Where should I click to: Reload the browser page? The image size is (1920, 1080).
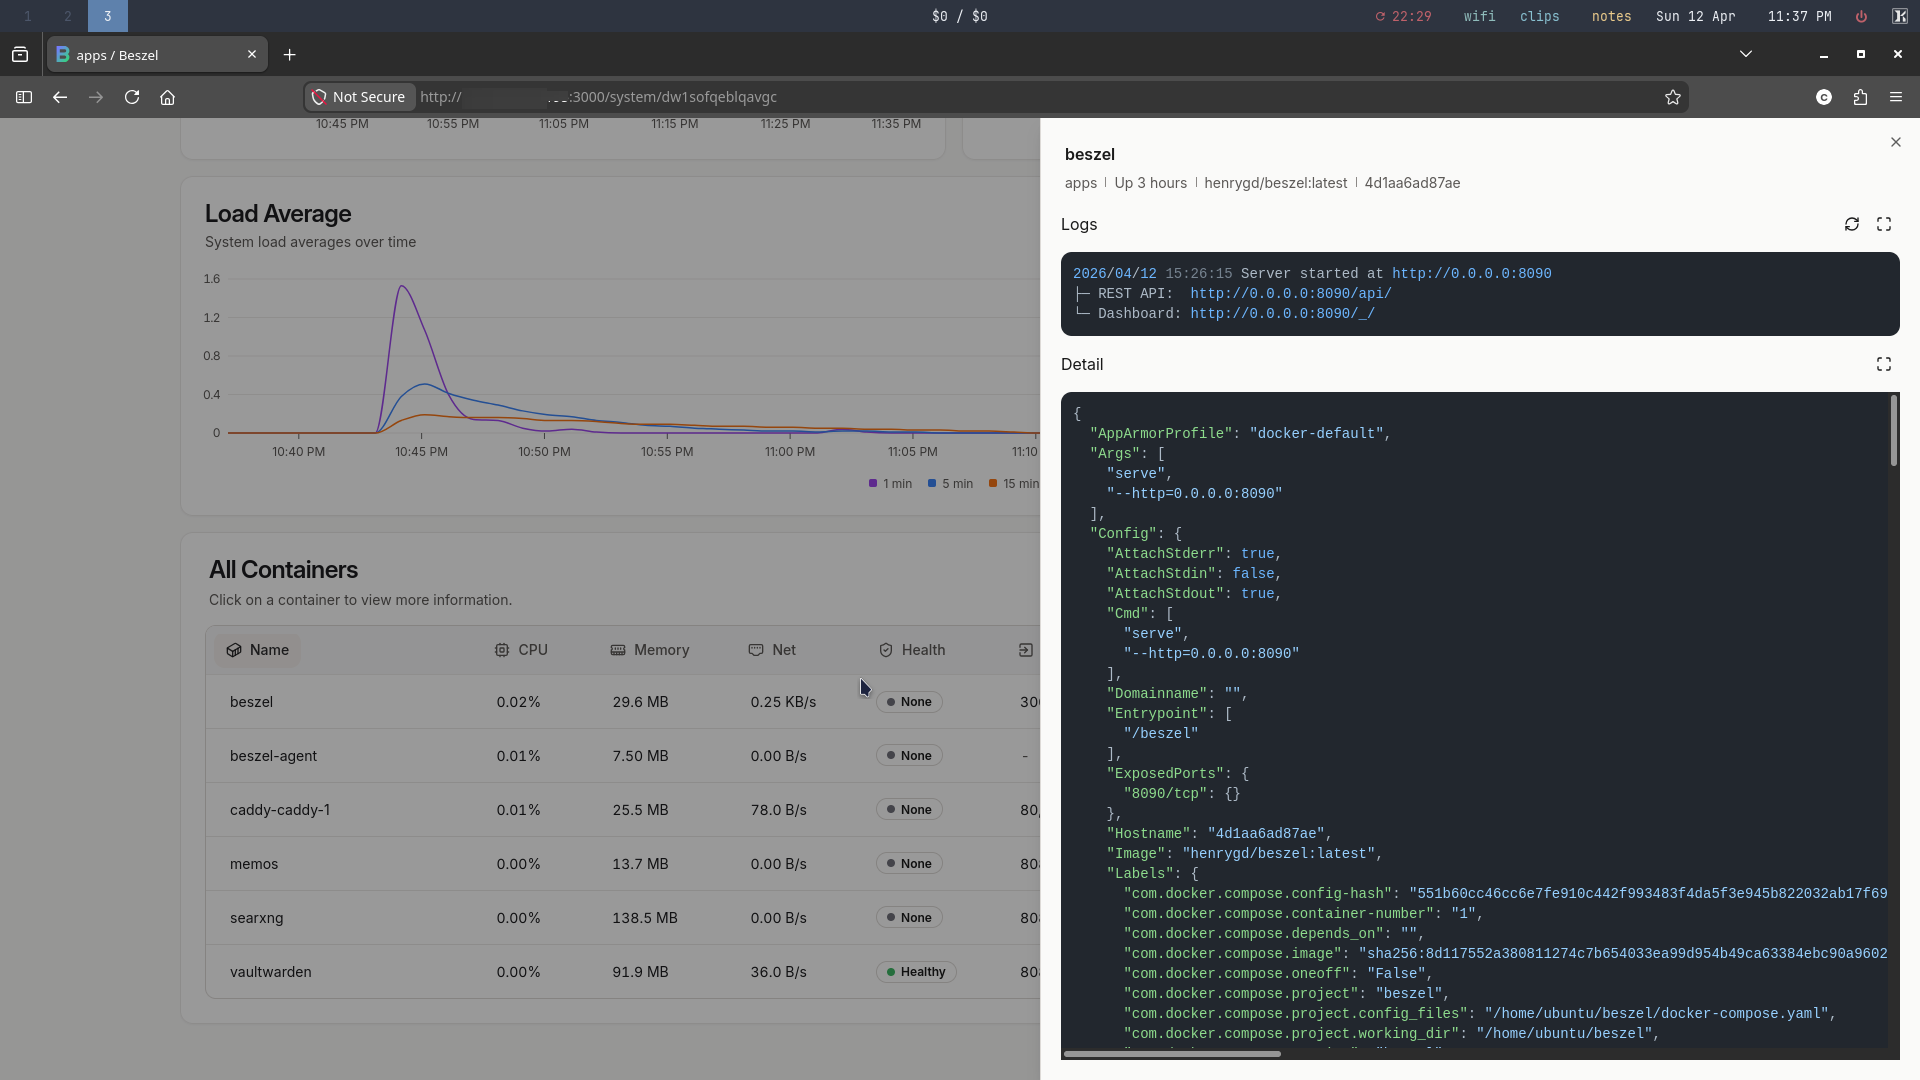(132, 97)
